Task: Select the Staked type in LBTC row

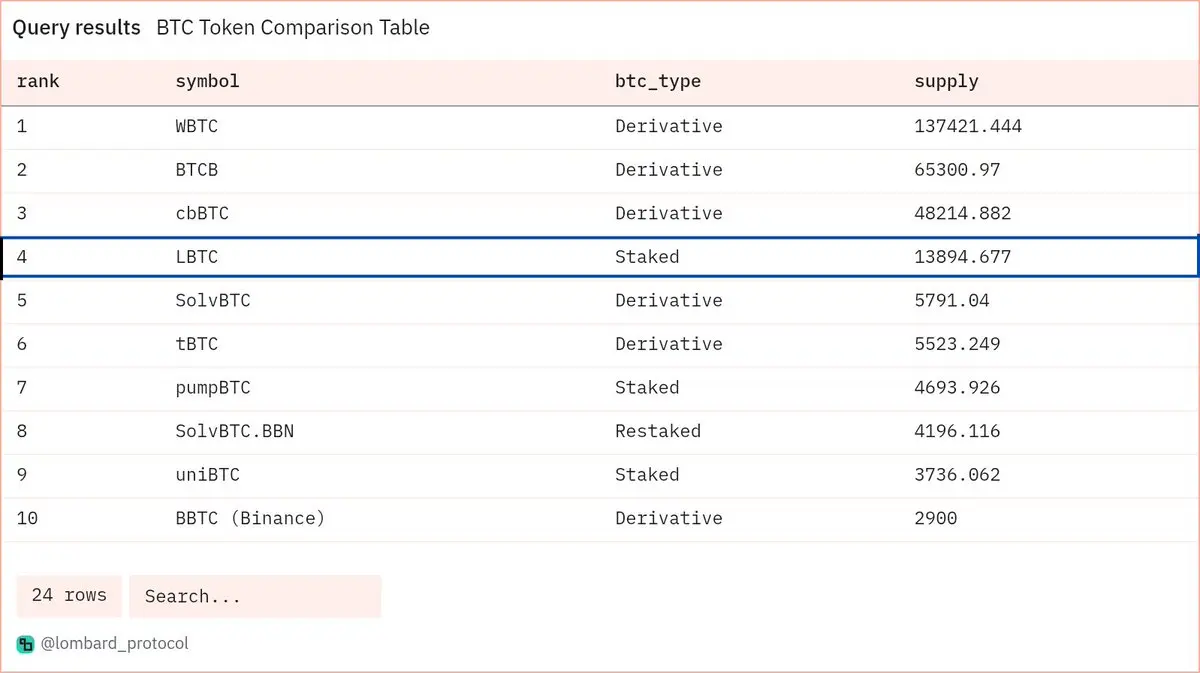Action: pos(646,257)
